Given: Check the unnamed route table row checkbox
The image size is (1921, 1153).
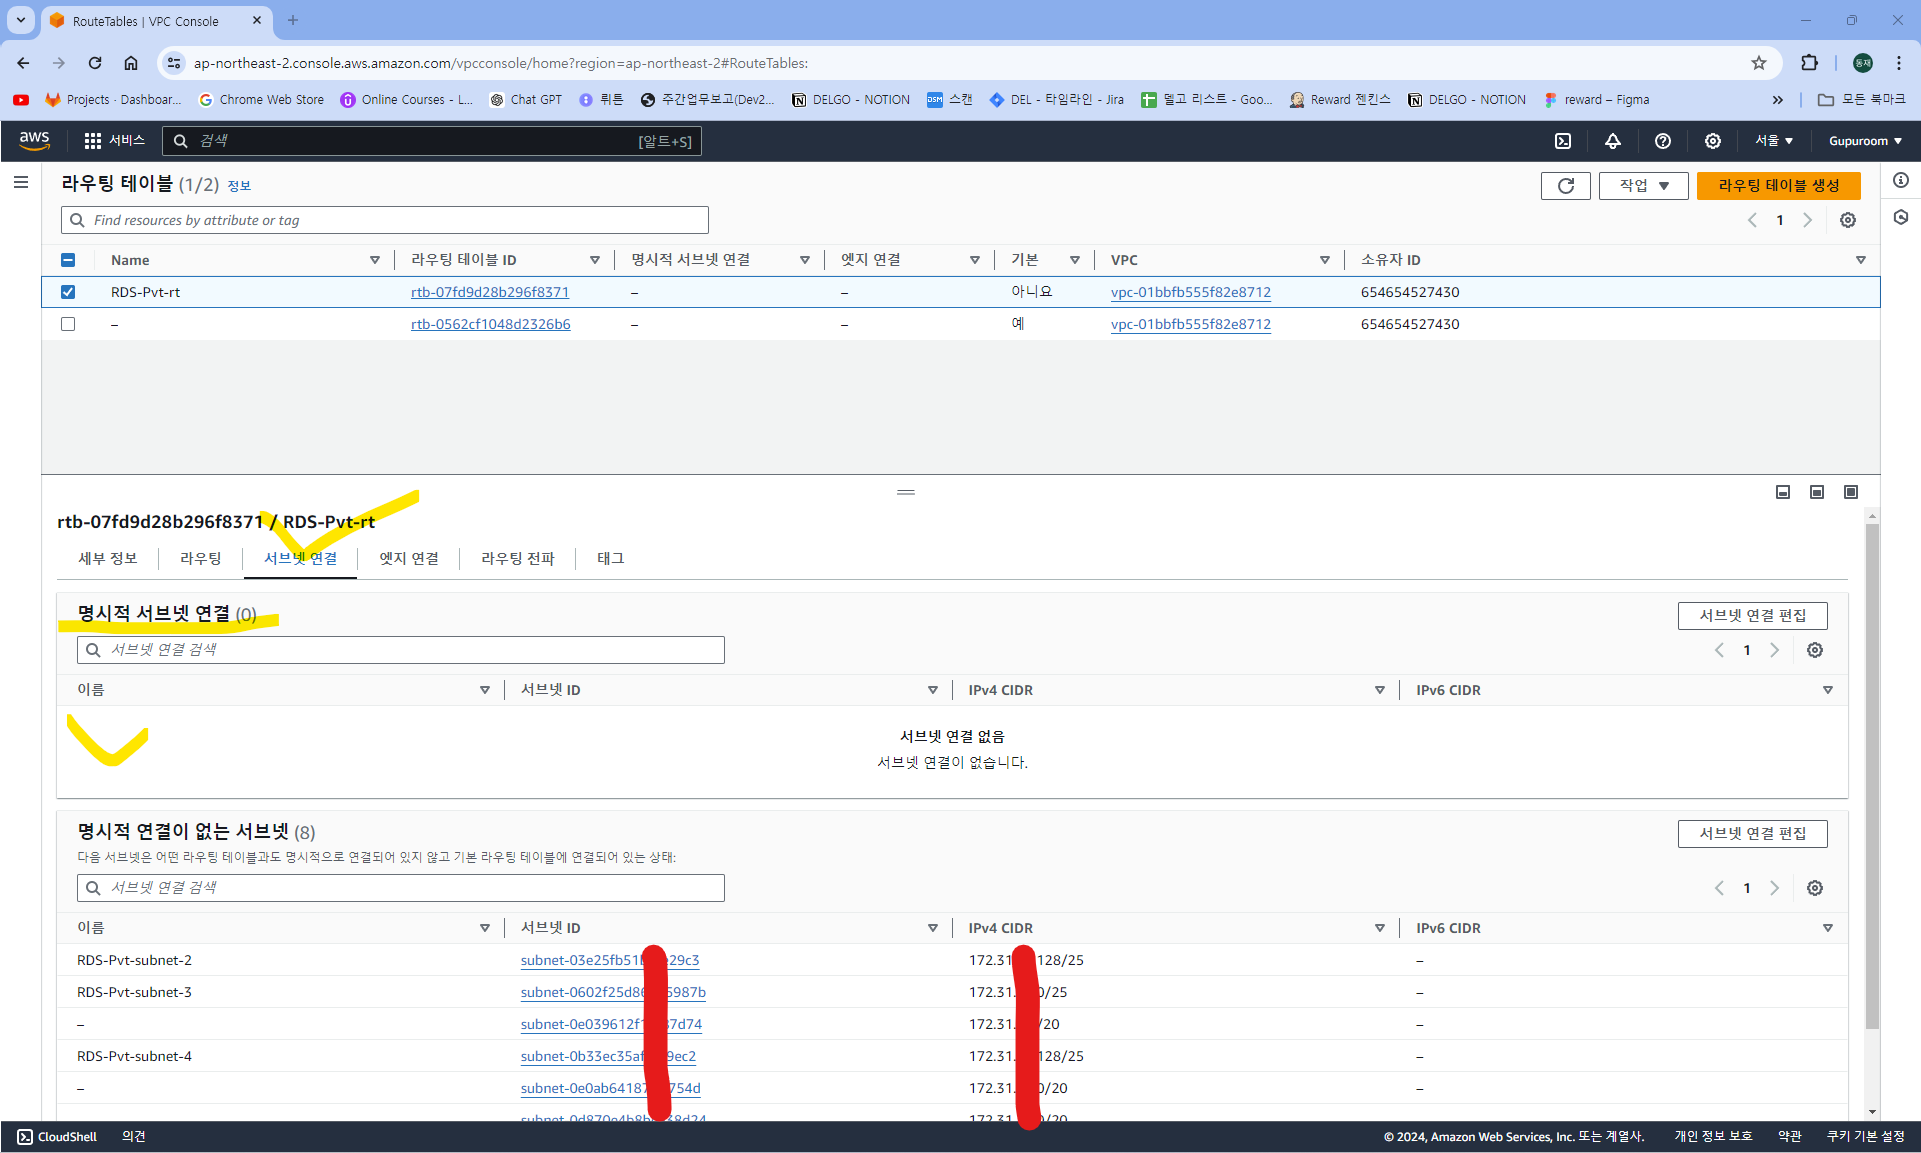Looking at the screenshot, I should pyautogui.click(x=68, y=324).
